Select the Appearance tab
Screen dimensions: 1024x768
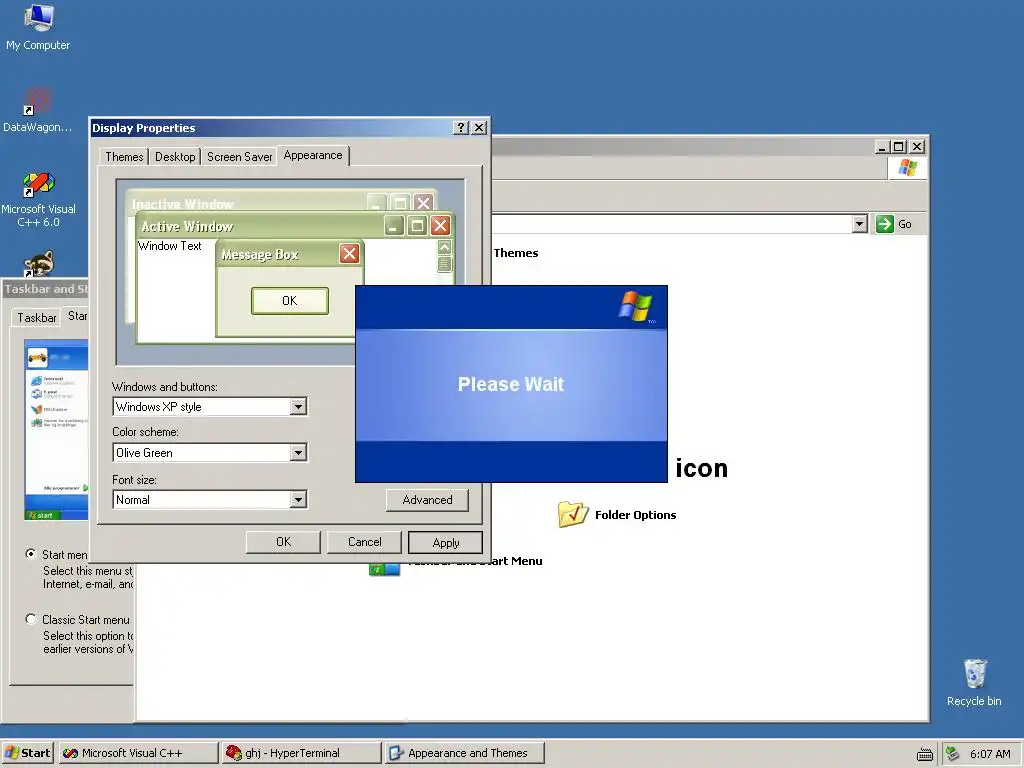point(313,155)
